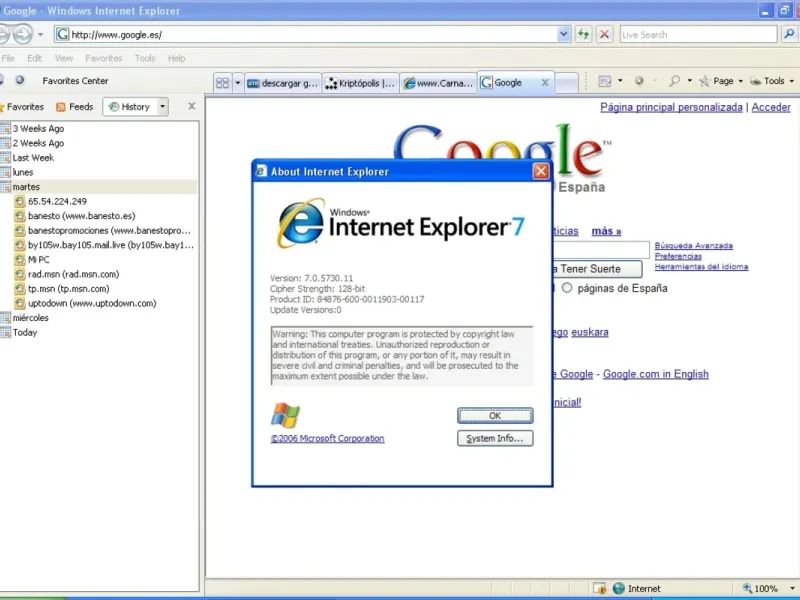This screenshot has height=600, width=800.
Task: Click the status bar zoom level icon
Action: (x=747, y=588)
